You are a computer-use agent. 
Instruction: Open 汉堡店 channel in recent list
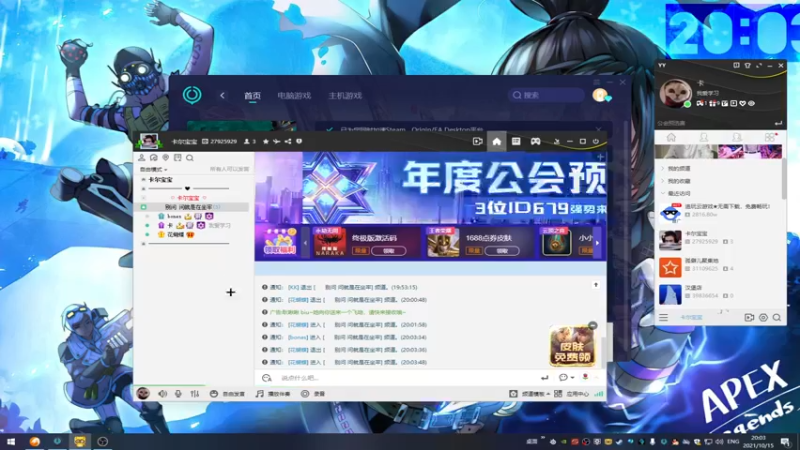pyautogui.click(x=719, y=294)
